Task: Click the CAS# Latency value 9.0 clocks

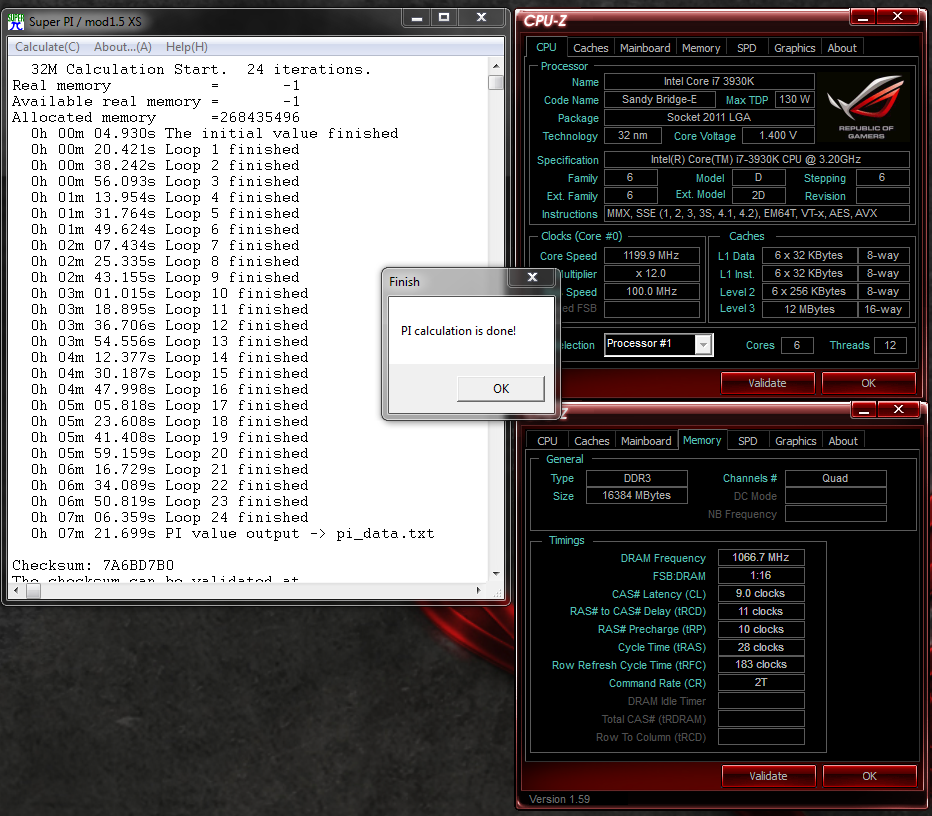Action: [761, 593]
